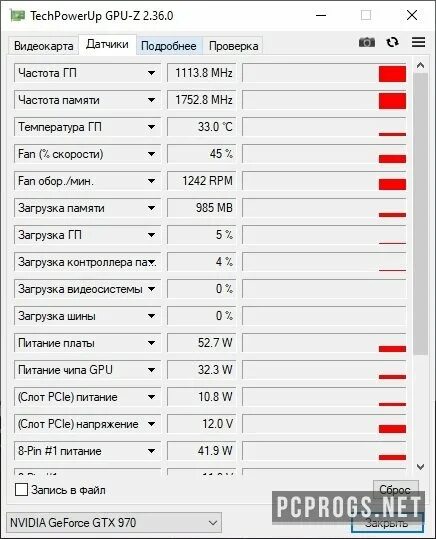Click the GPU-Z application icon in the title bar
This screenshot has width=436, height=539.
(17, 15)
